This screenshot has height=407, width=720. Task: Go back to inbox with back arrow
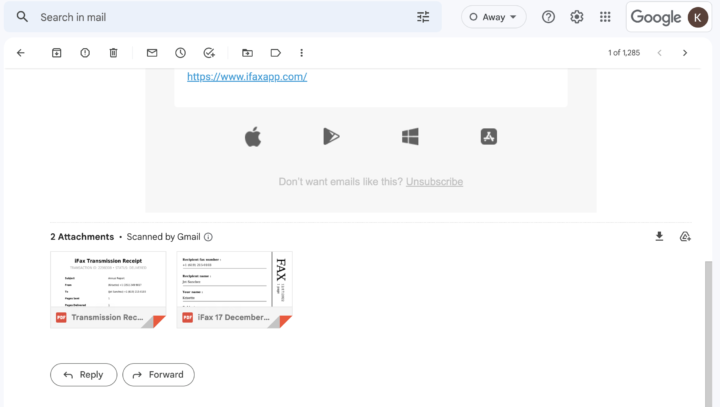coord(21,53)
